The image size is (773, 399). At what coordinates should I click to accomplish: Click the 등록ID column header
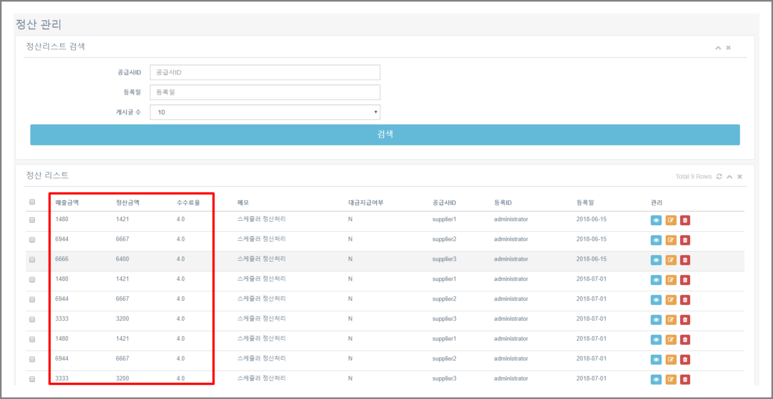click(503, 202)
